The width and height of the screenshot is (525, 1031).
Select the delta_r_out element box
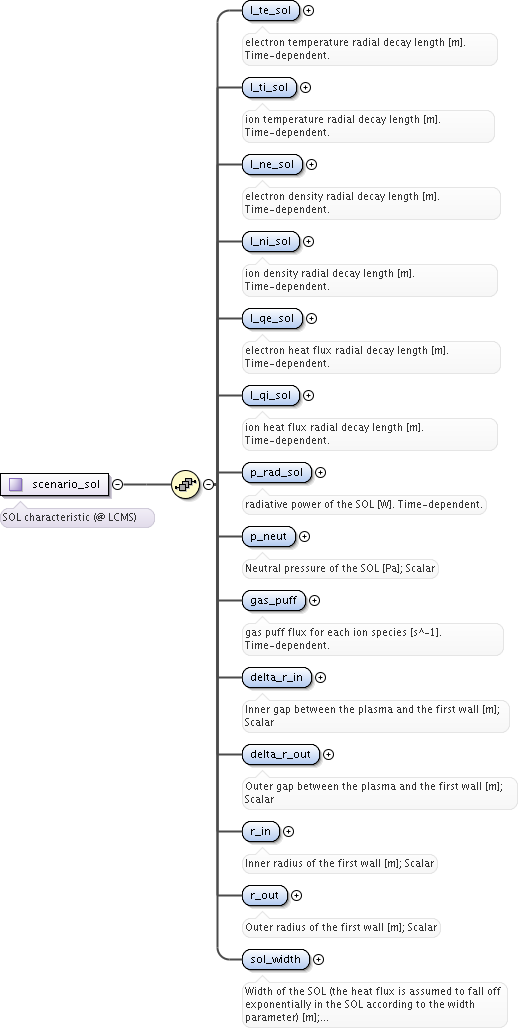coord(280,754)
